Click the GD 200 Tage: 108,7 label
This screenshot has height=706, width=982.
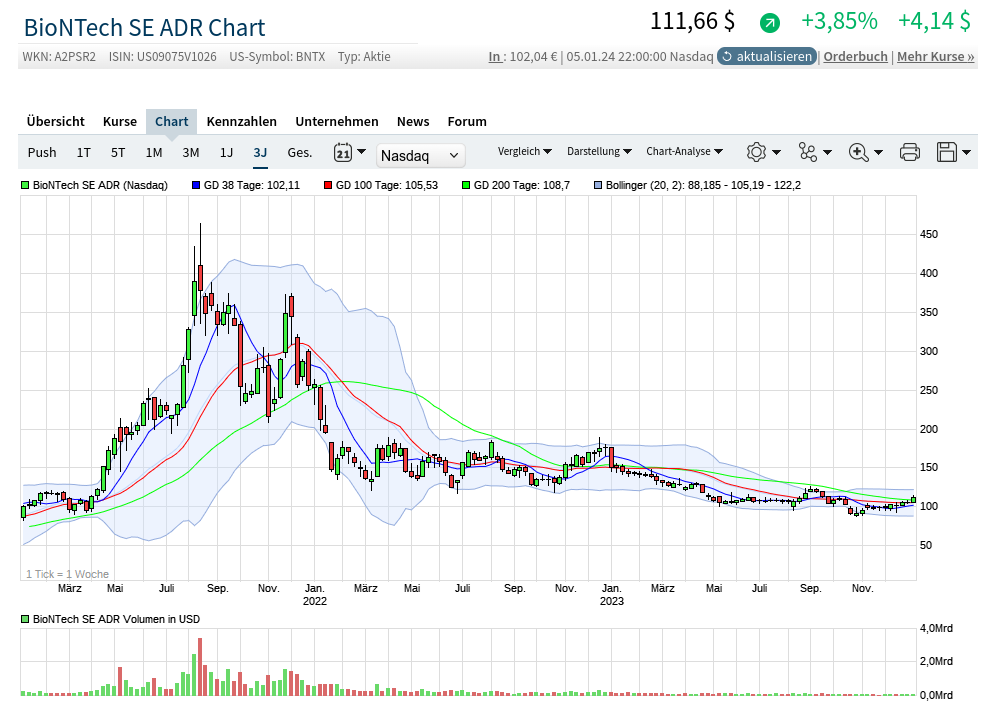pos(522,185)
